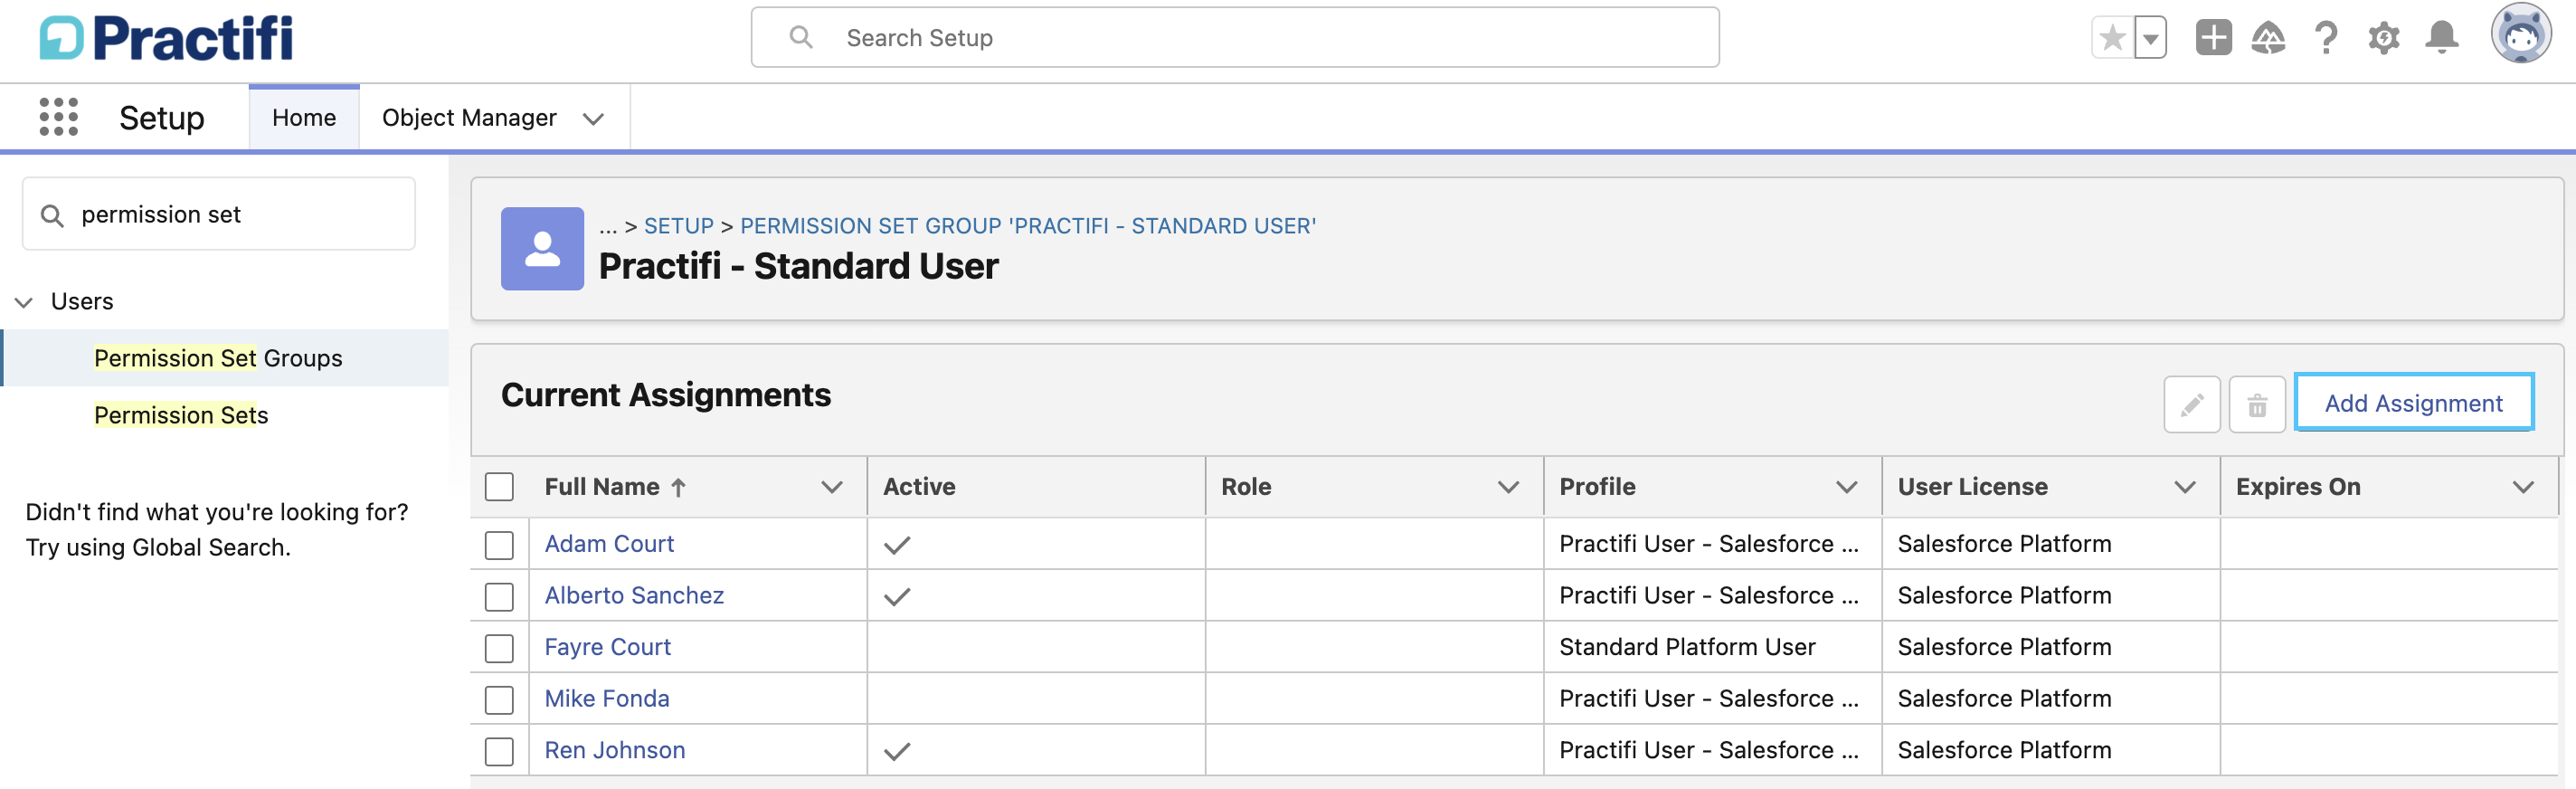Screen dimensions: 2576x789
Task: Open the notifications bell
Action: point(2441,38)
